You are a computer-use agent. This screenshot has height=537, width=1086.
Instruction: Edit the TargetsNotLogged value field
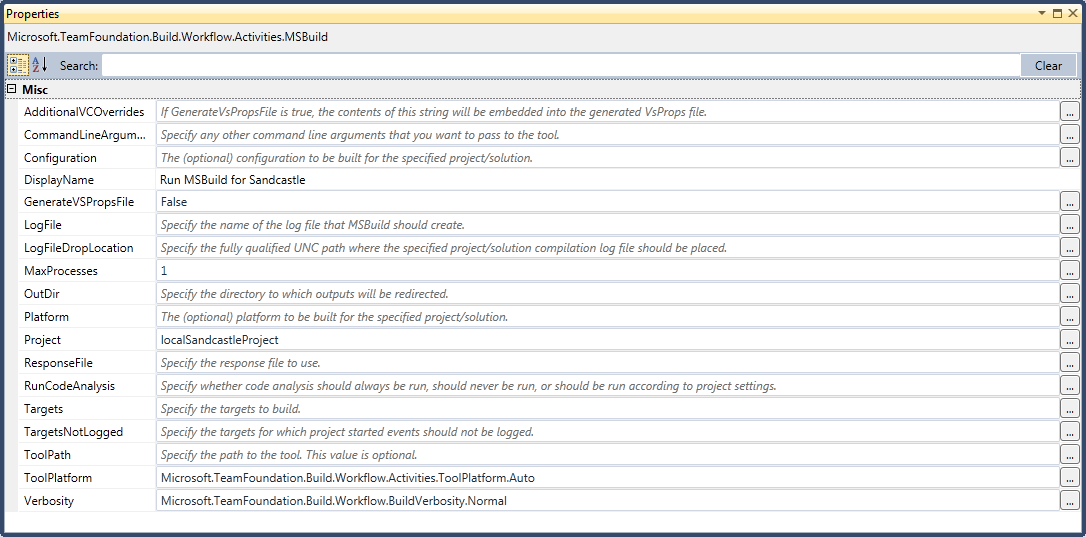click(607, 432)
